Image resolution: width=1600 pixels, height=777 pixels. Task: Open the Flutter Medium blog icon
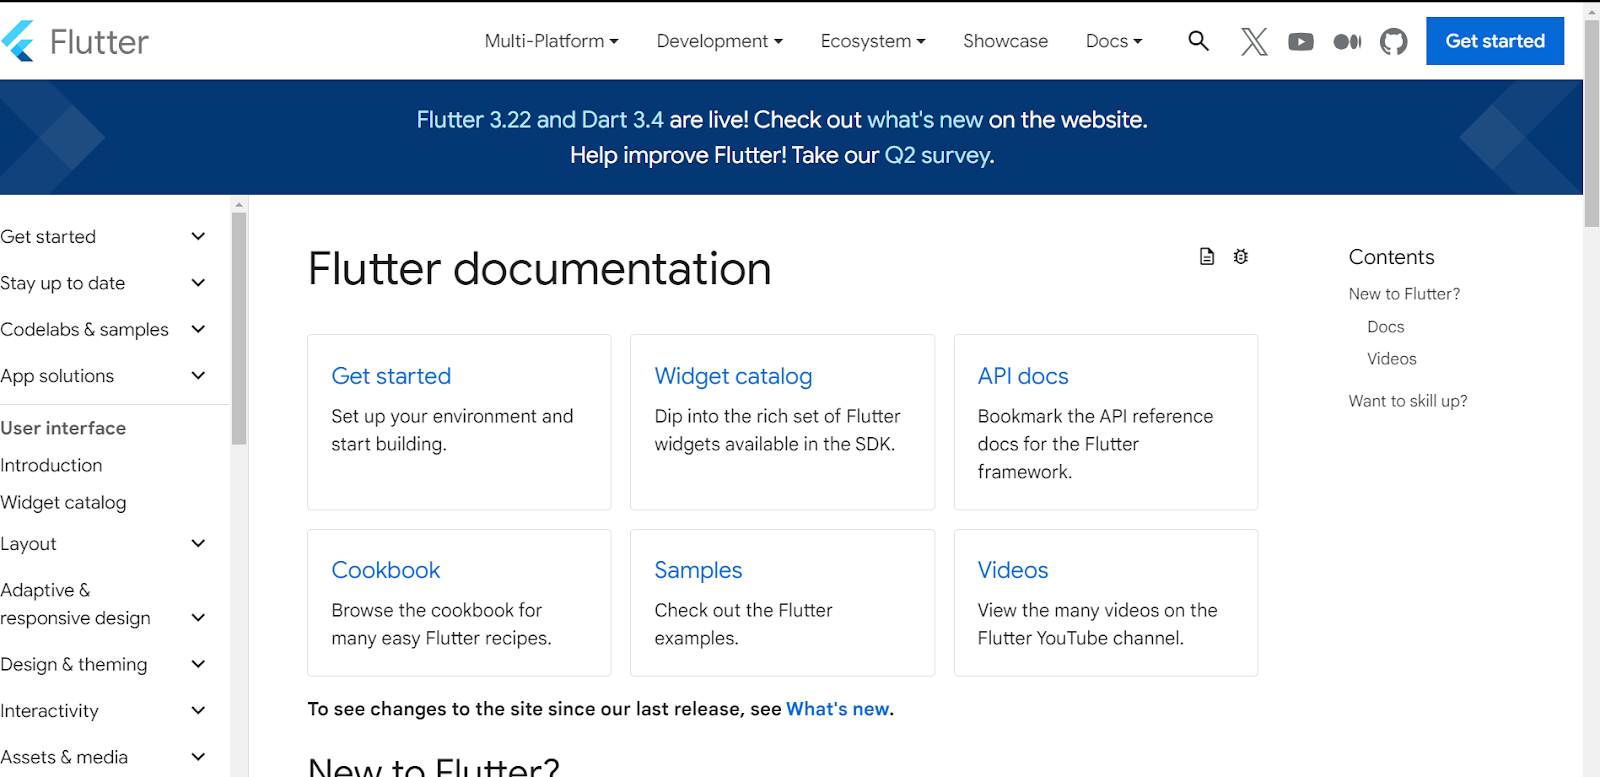pos(1347,41)
